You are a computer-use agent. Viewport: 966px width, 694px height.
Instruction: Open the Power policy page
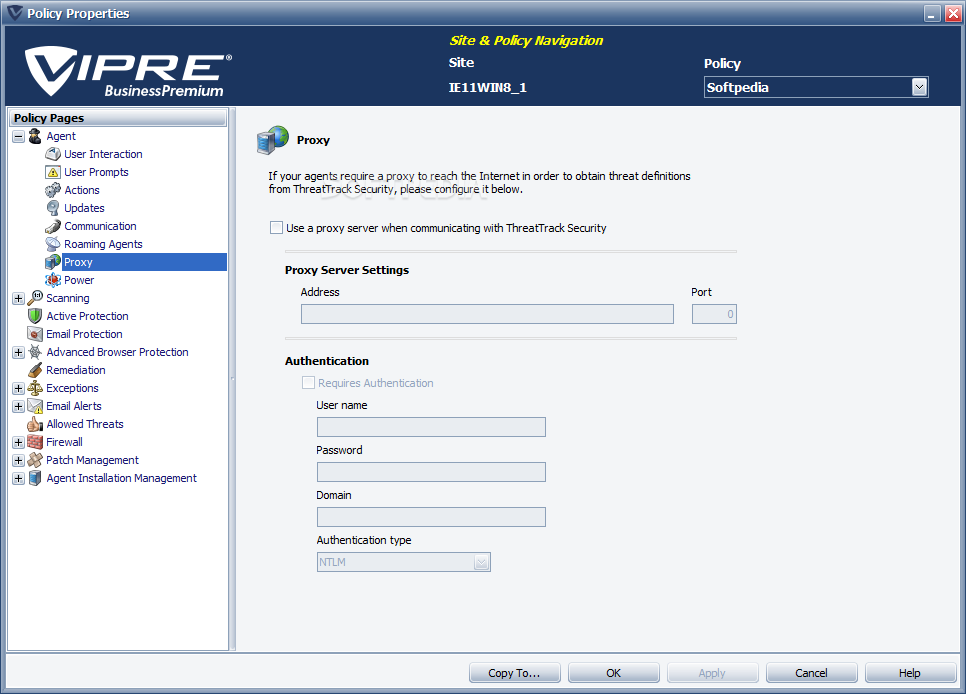[x=79, y=280]
